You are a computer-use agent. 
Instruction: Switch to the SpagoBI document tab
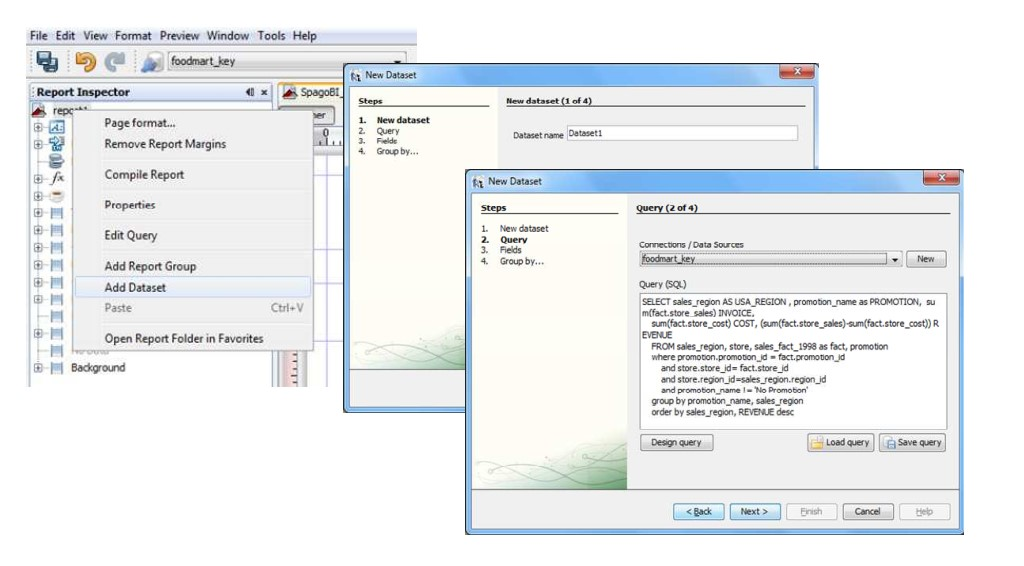(x=312, y=92)
